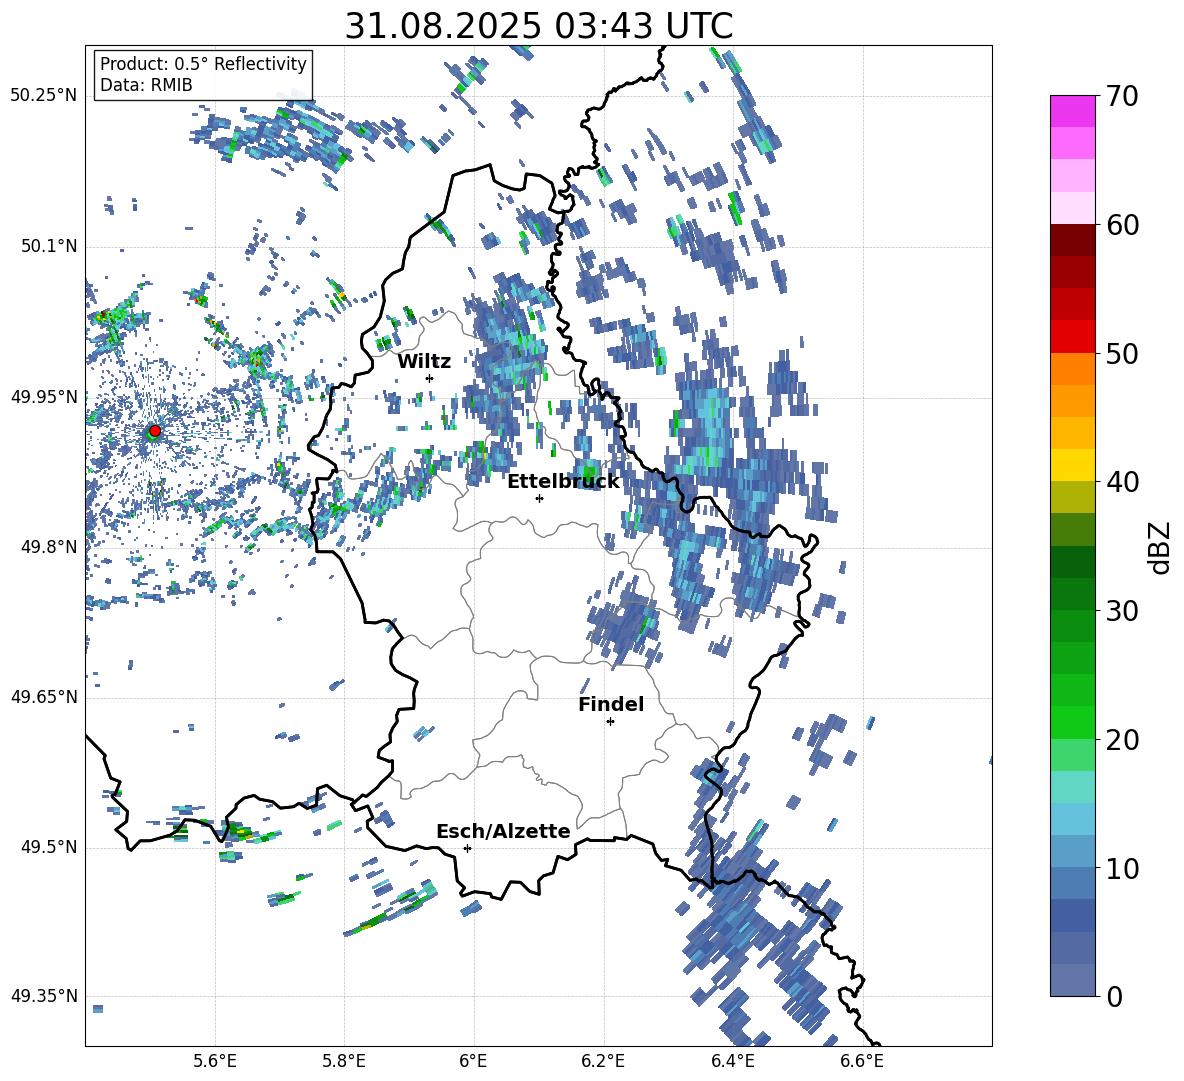This screenshot has height=1081, width=1184.
Task: Click the 49.65°N latitude label
Action: pos(44,697)
